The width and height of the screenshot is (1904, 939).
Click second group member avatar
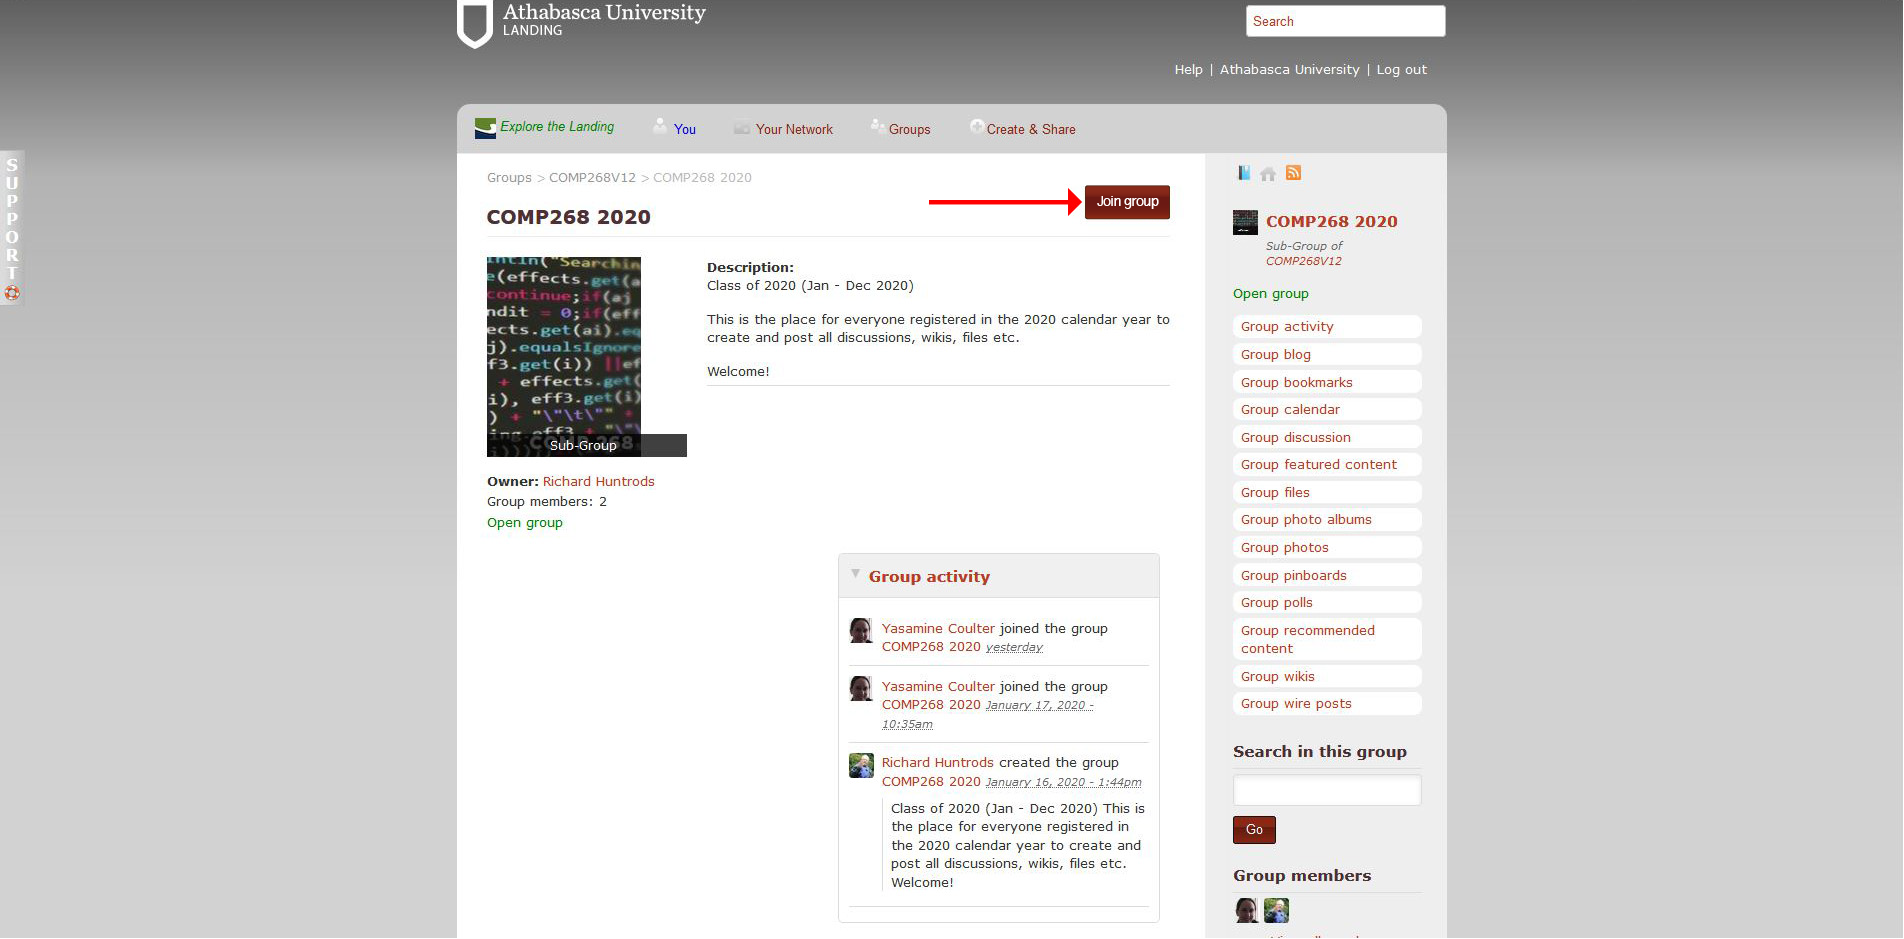click(x=1276, y=910)
